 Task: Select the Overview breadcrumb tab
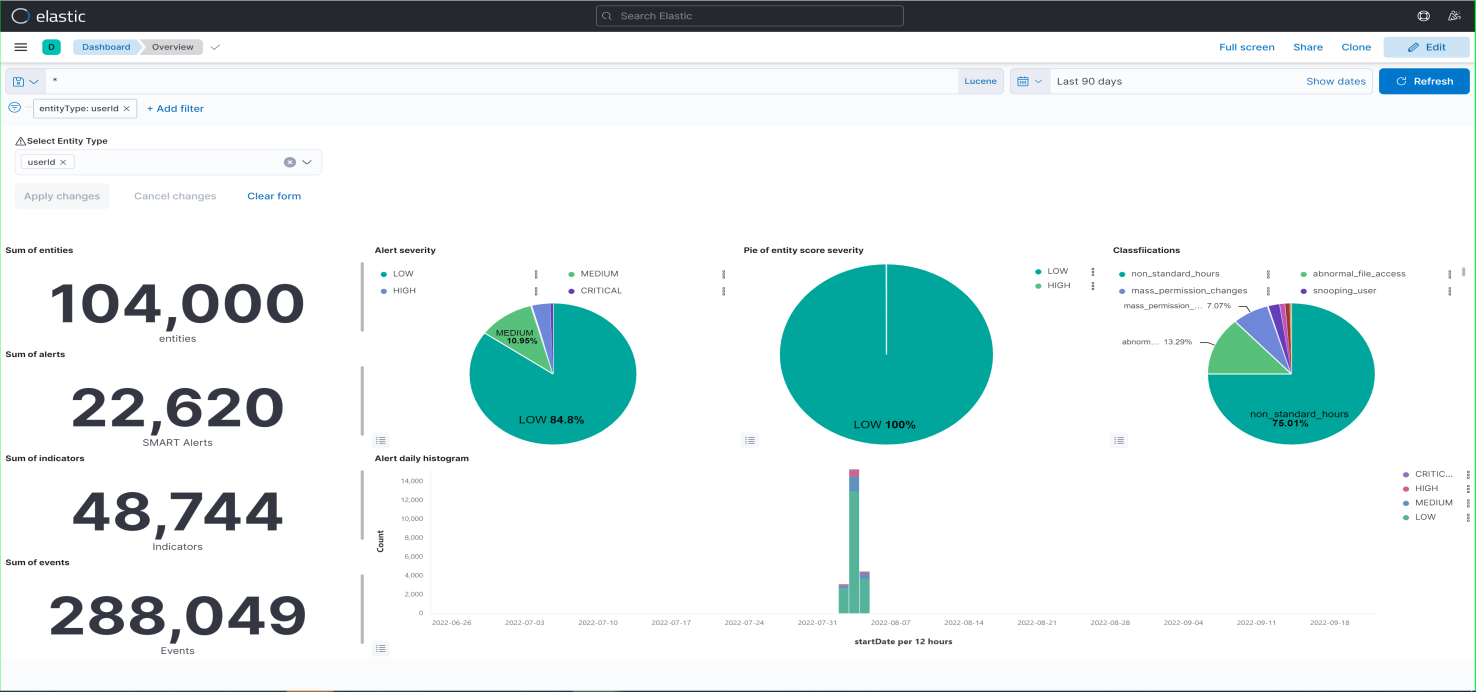(171, 46)
